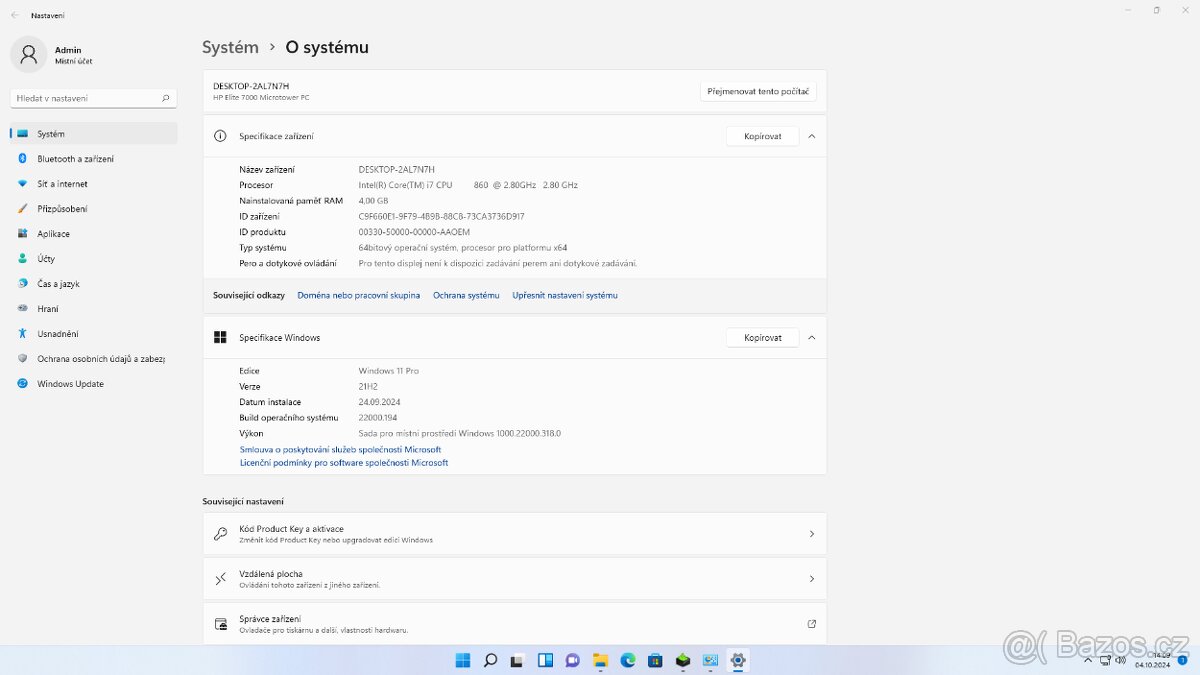1200x675 pixels.
Task: Open Síť a internet section
Action: point(62,184)
